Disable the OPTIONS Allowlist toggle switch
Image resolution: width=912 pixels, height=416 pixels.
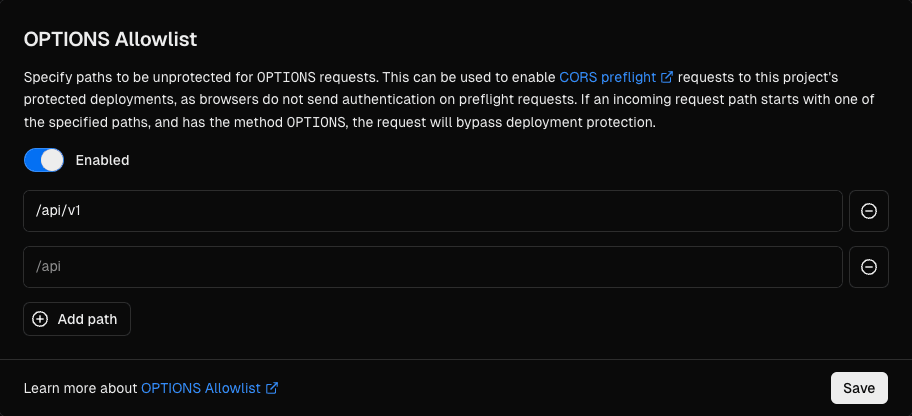[x=44, y=160]
